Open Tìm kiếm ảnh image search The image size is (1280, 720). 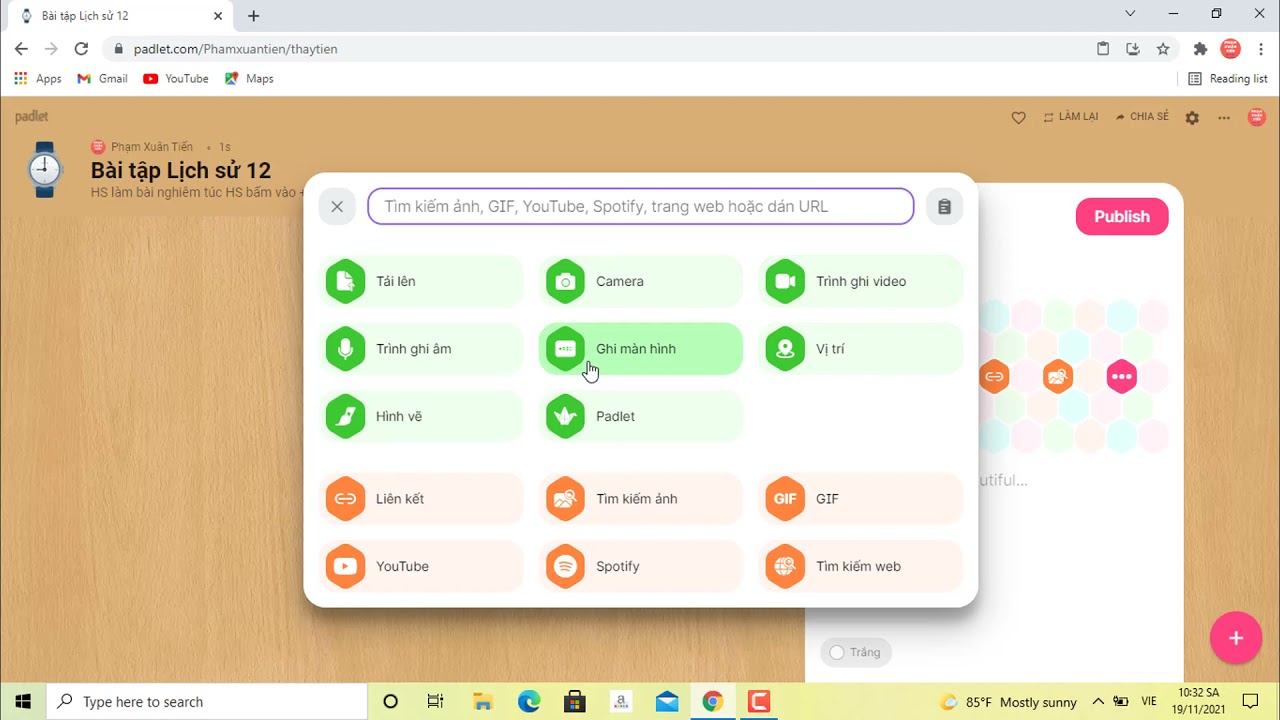pyautogui.click(x=641, y=499)
